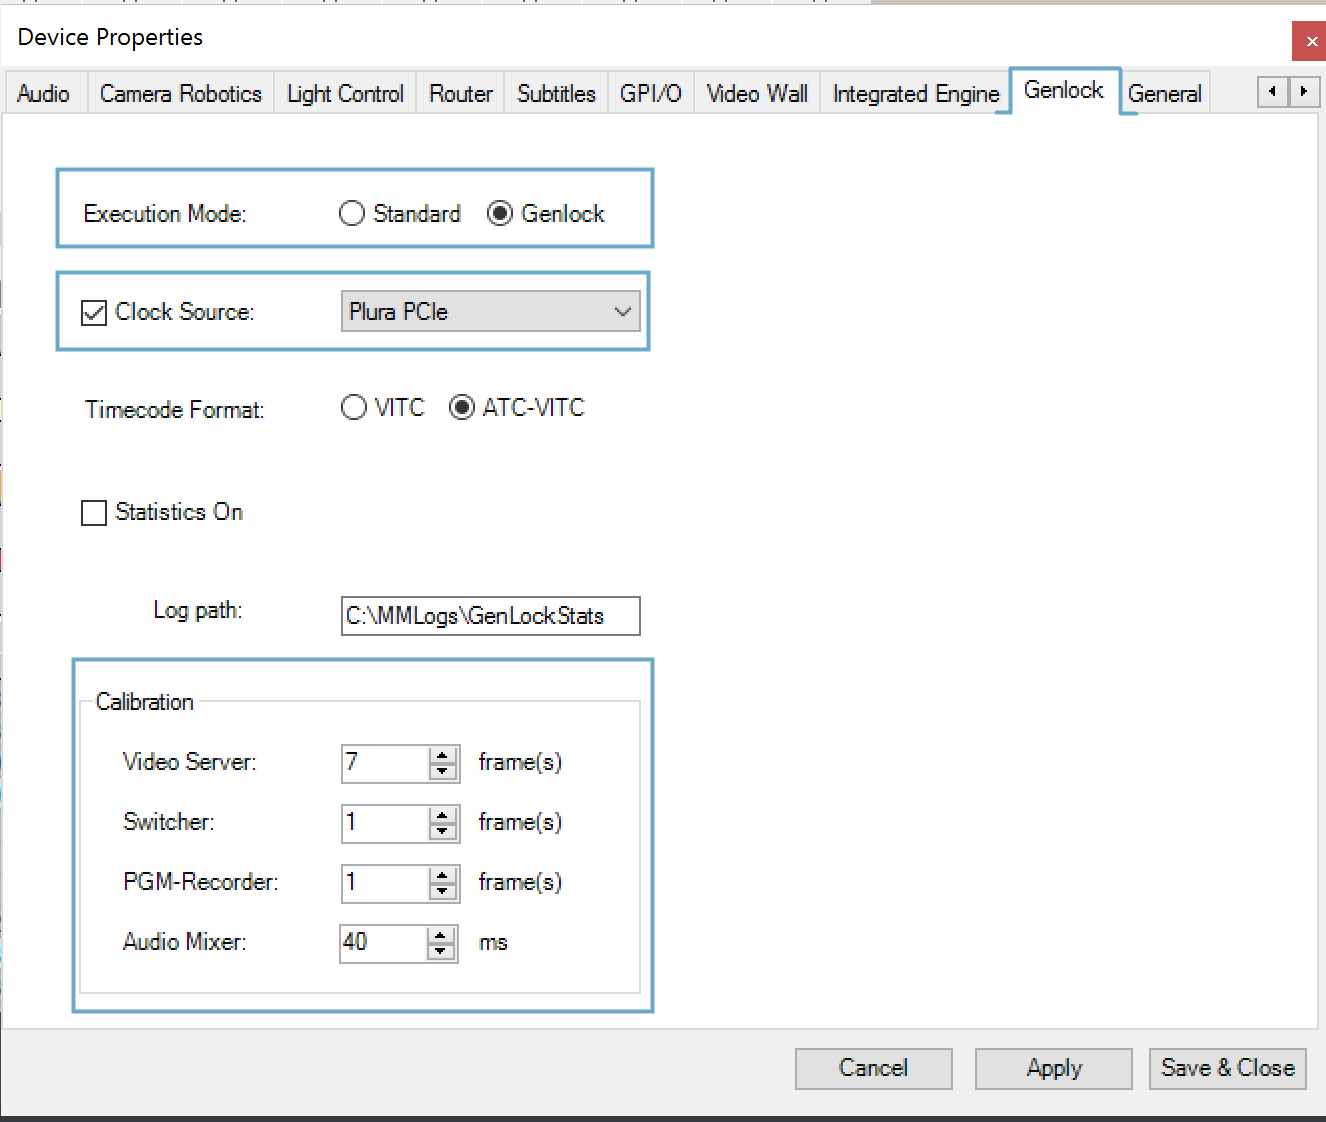
Task: Go to the Video Wall tab
Action: point(756,94)
